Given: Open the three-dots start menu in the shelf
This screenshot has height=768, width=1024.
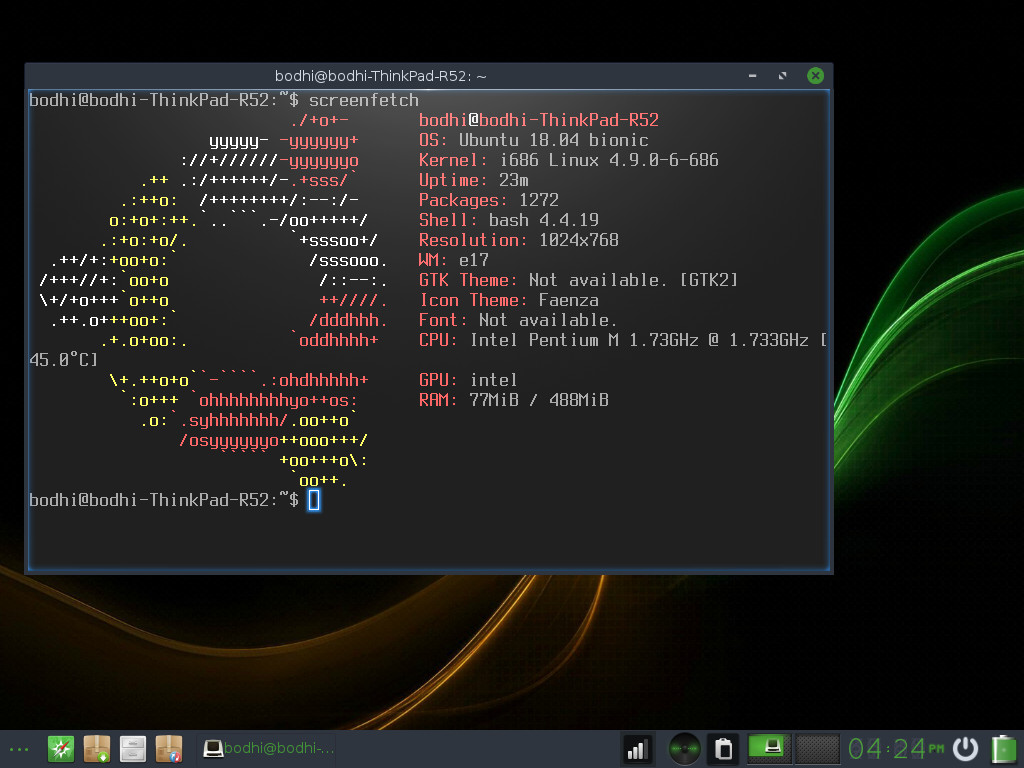Looking at the screenshot, I should [19, 749].
